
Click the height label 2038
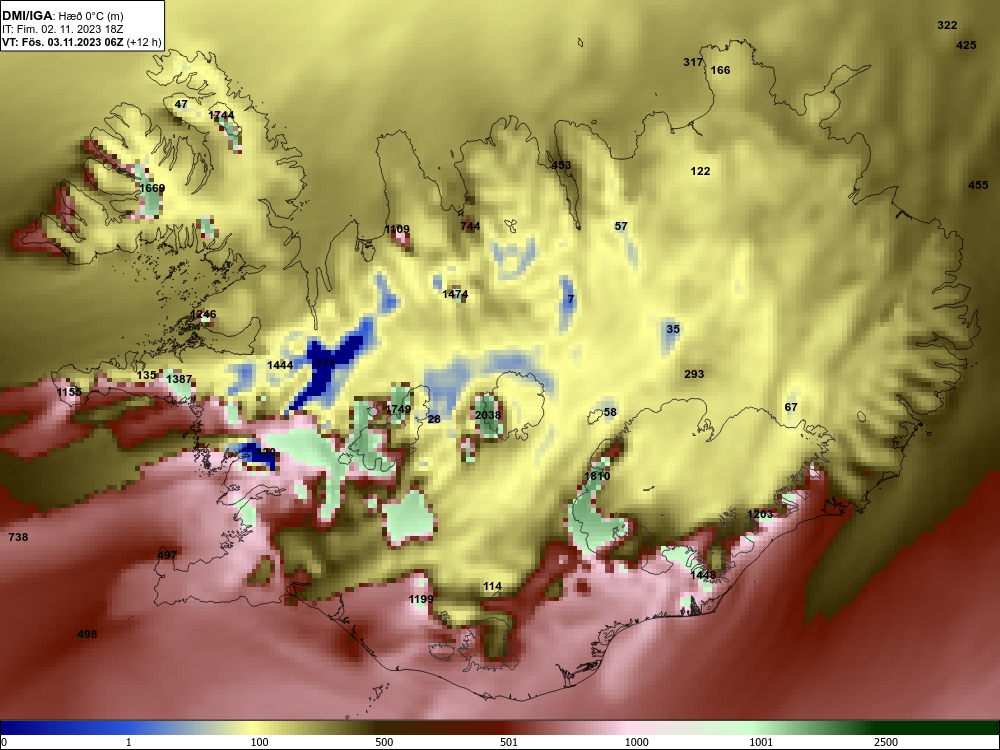488,415
